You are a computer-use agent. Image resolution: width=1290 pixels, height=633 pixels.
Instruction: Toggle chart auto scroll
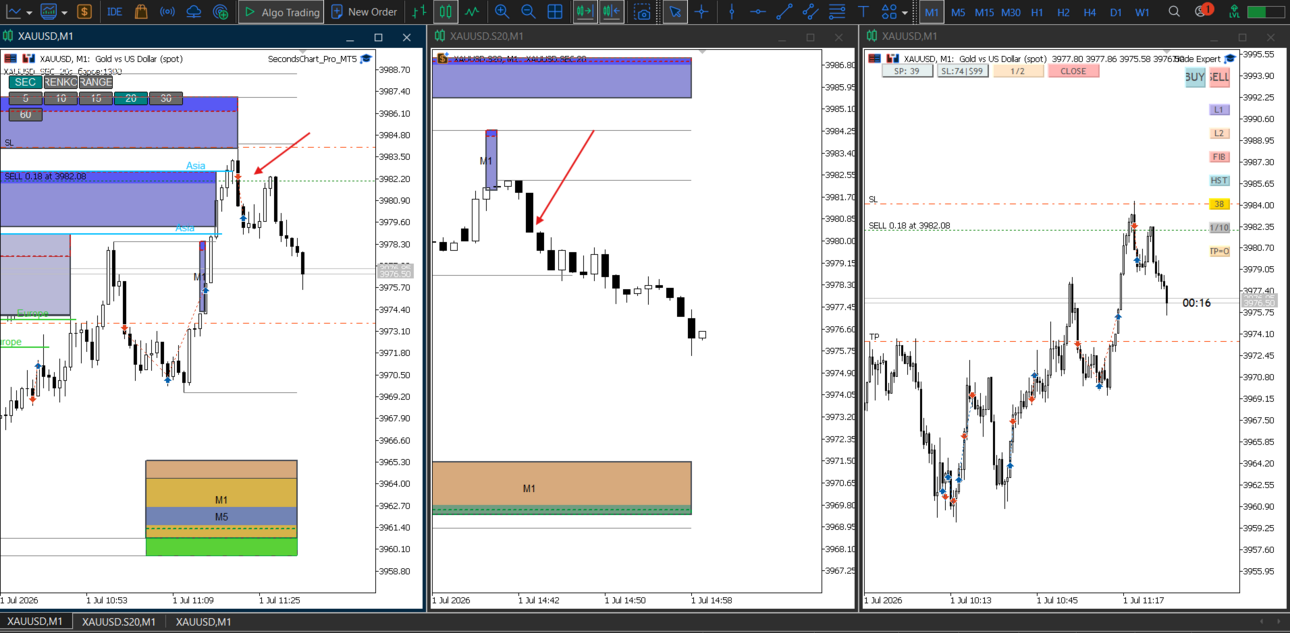585,12
